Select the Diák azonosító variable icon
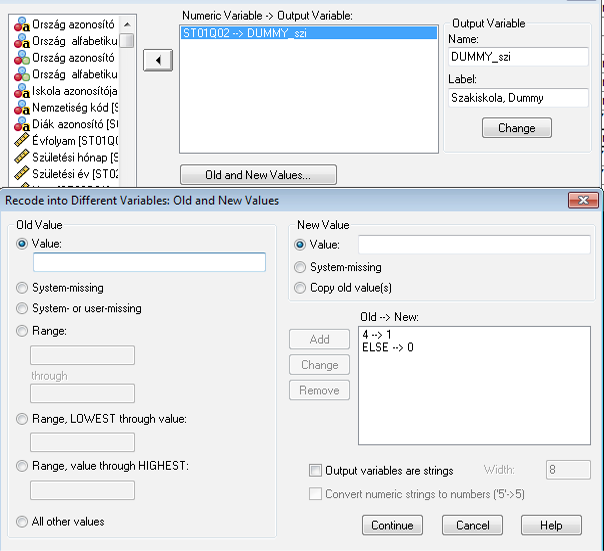The height and width of the screenshot is (551, 604). [20, 124]
